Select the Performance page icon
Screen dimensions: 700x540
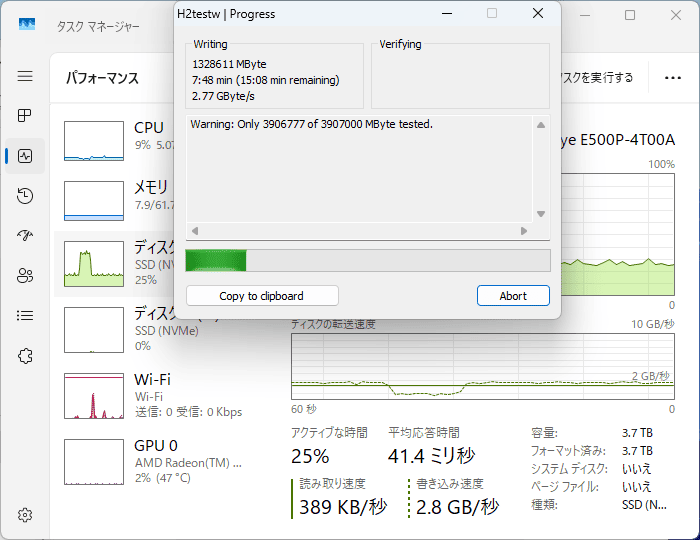click(x=25, y=156)
